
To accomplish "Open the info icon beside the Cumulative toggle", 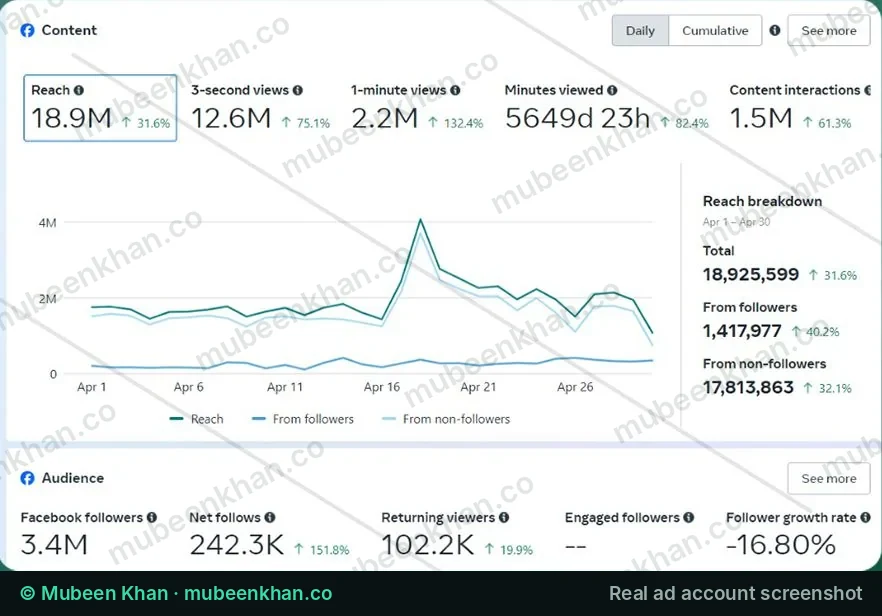I will pos(775,30).
